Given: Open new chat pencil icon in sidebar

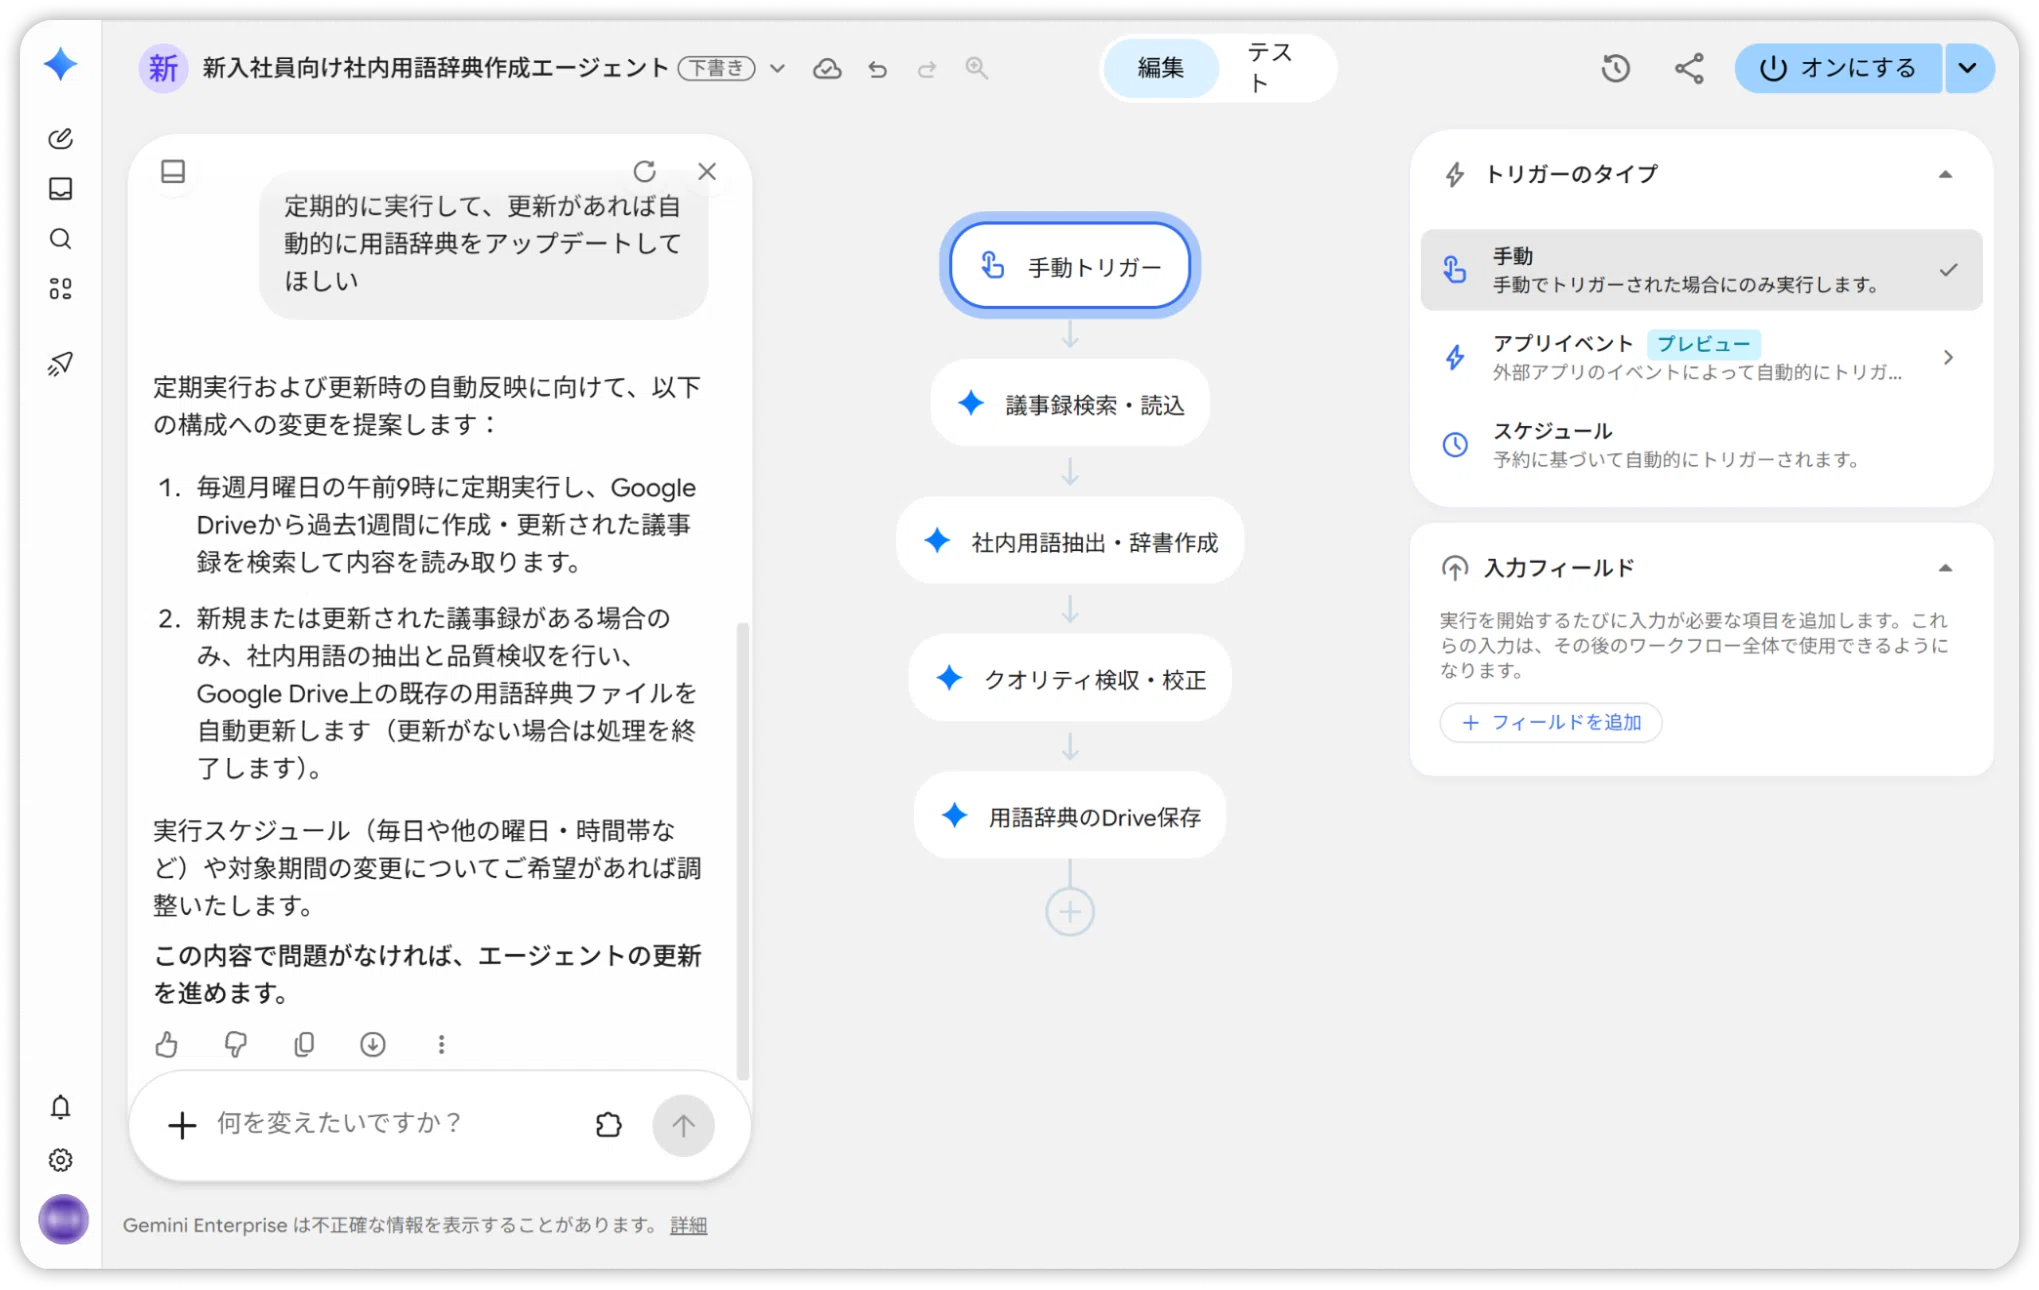Looking at the screenshot, I should [60, 138].
